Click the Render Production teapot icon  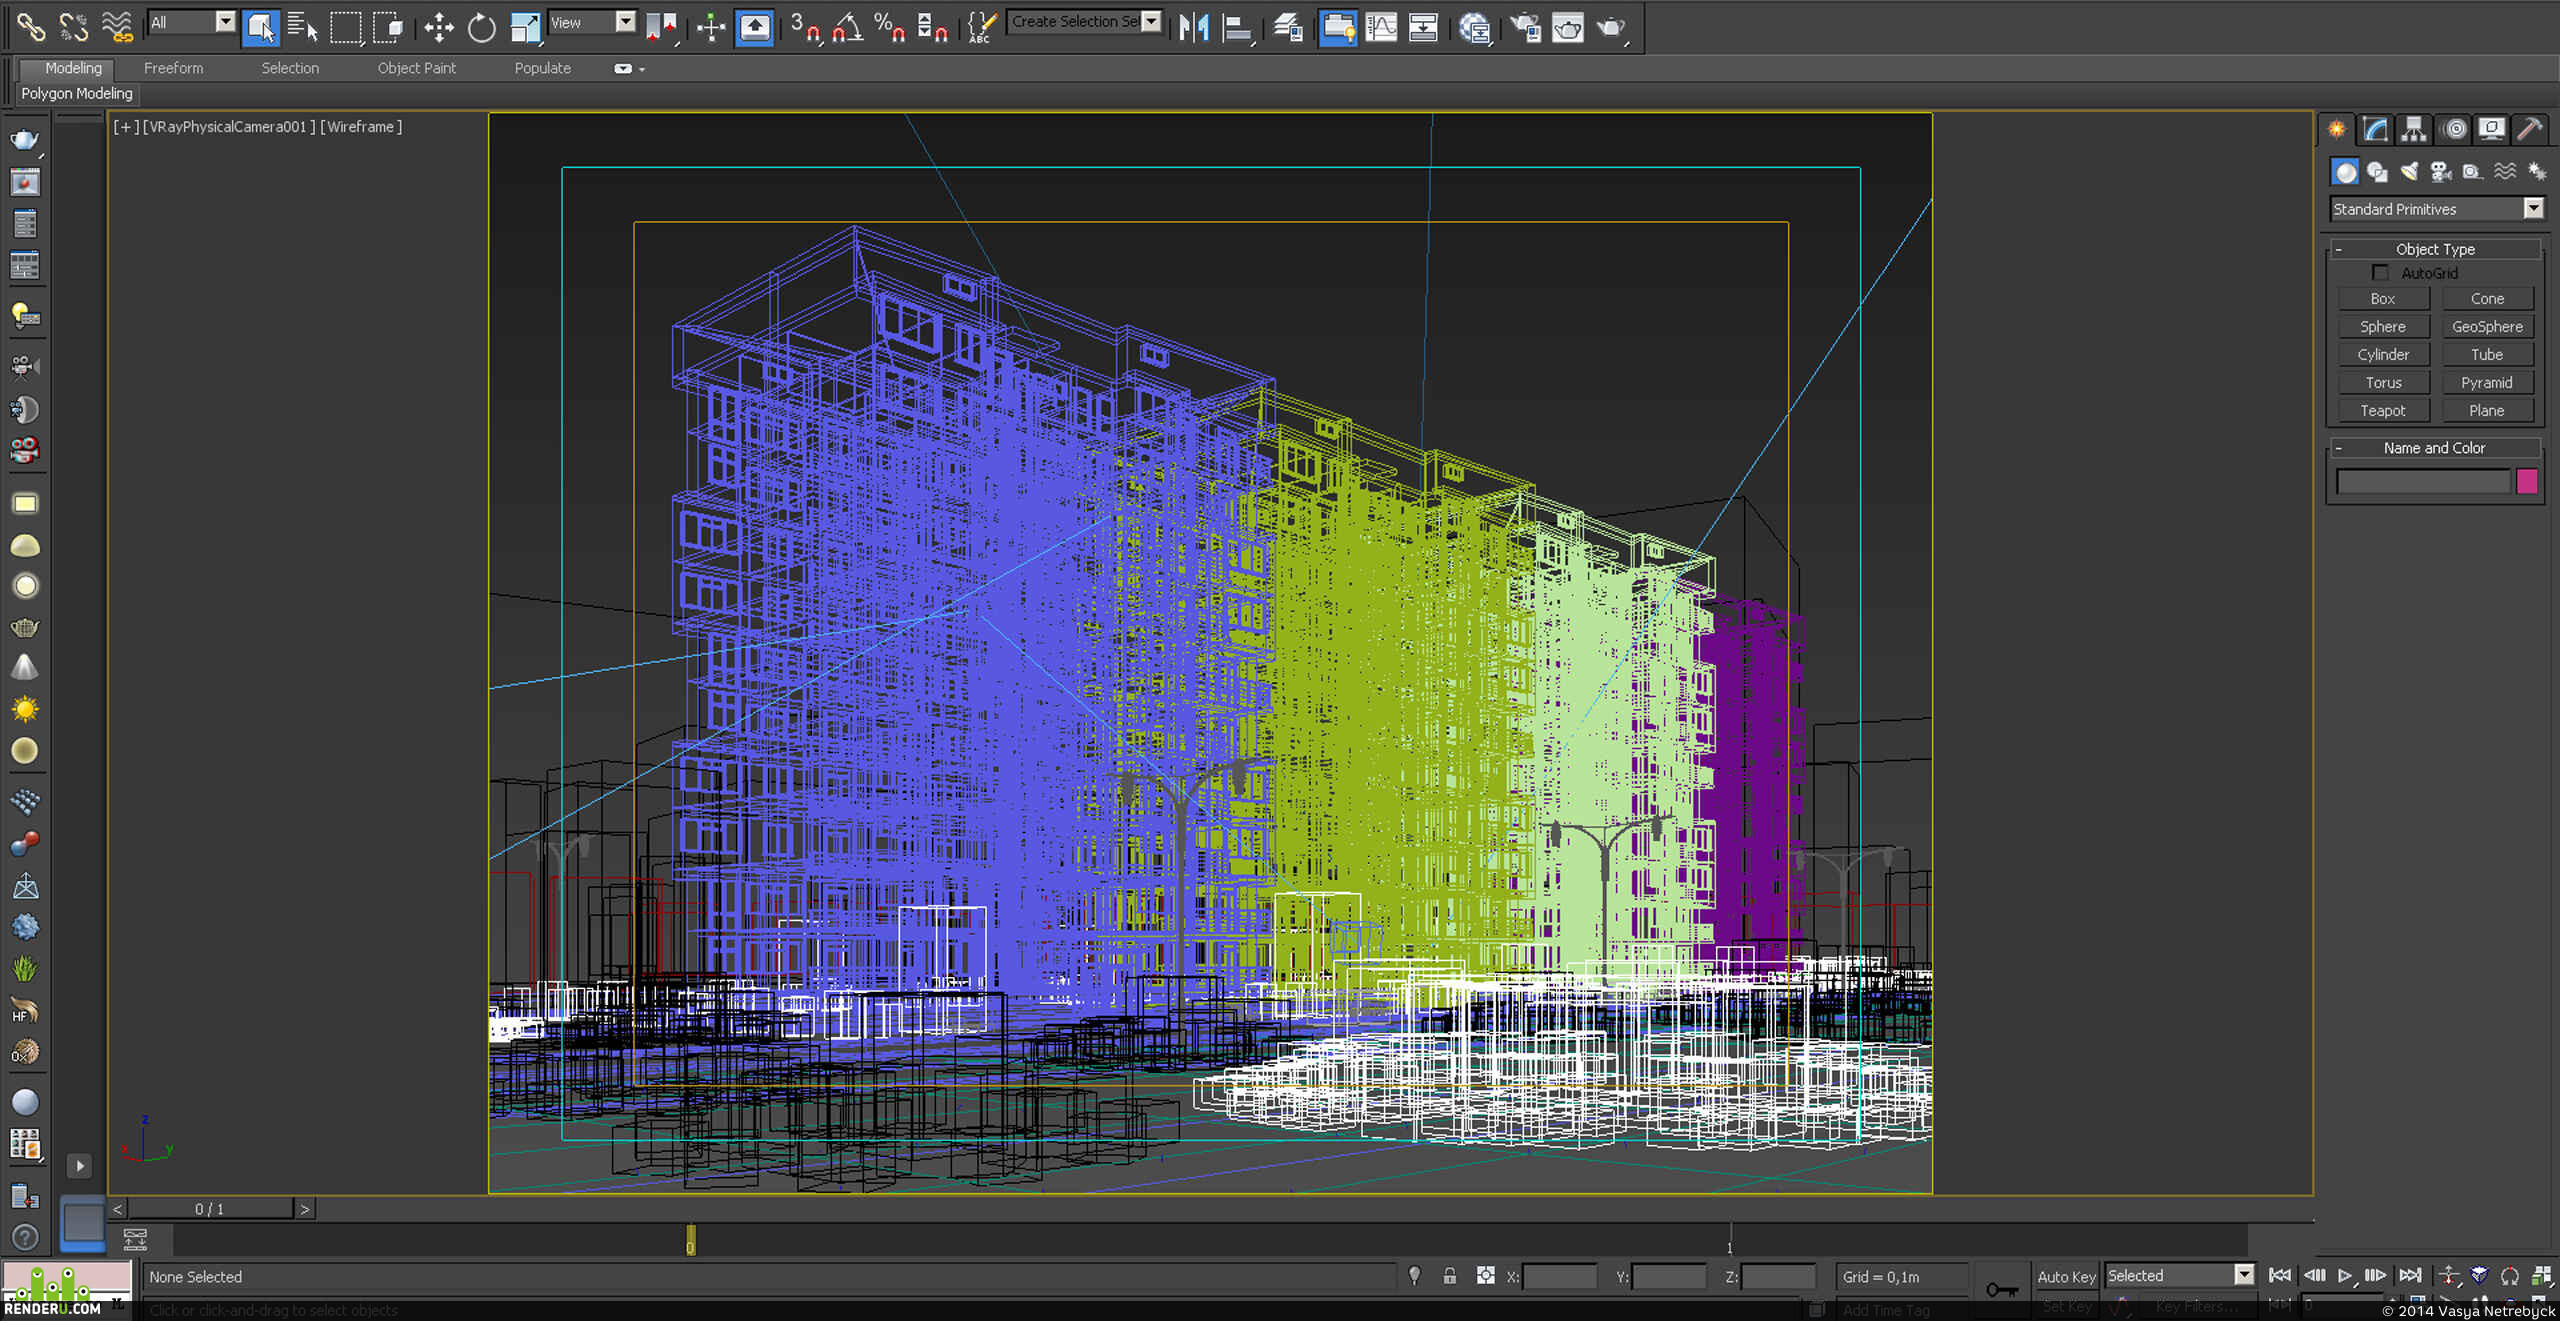click(1610, 27)
